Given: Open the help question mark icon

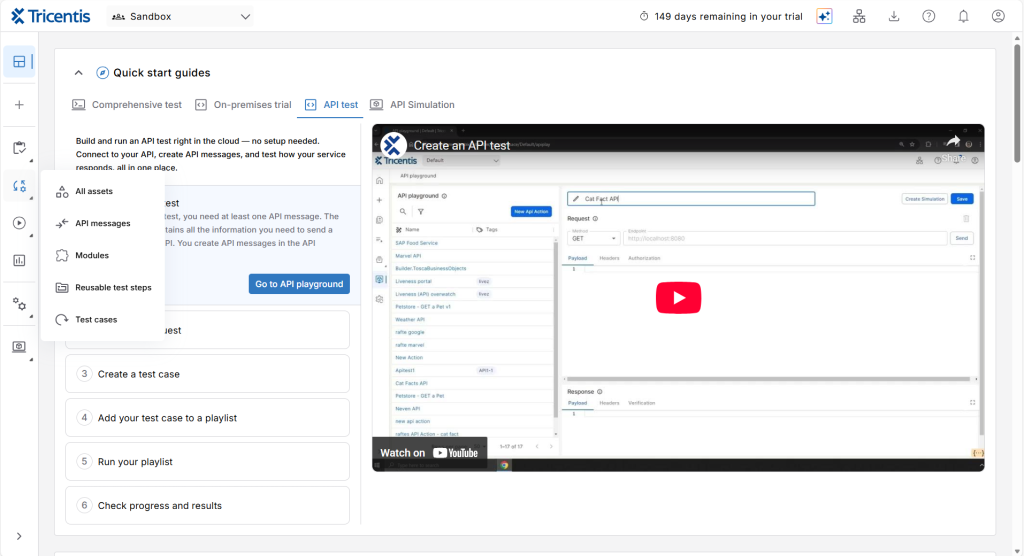Looking at the screenshot, I should (x=929, y=16).
